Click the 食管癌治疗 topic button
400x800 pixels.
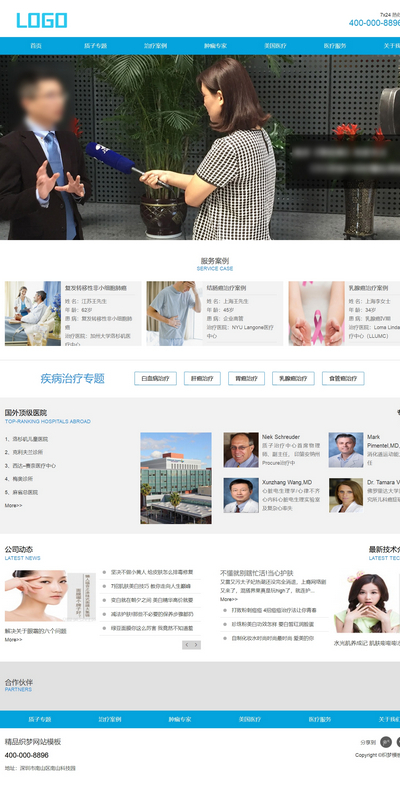[x=343, y=379]
